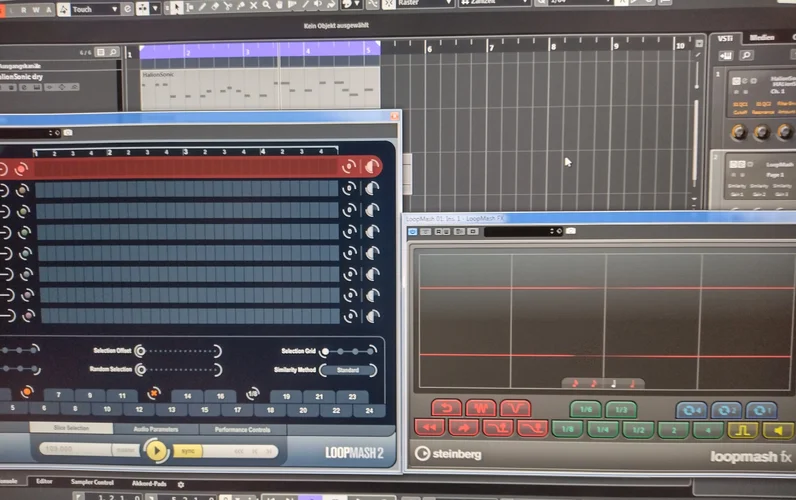Switch to the VSTi tab in right zone

(x=725, y=38)
